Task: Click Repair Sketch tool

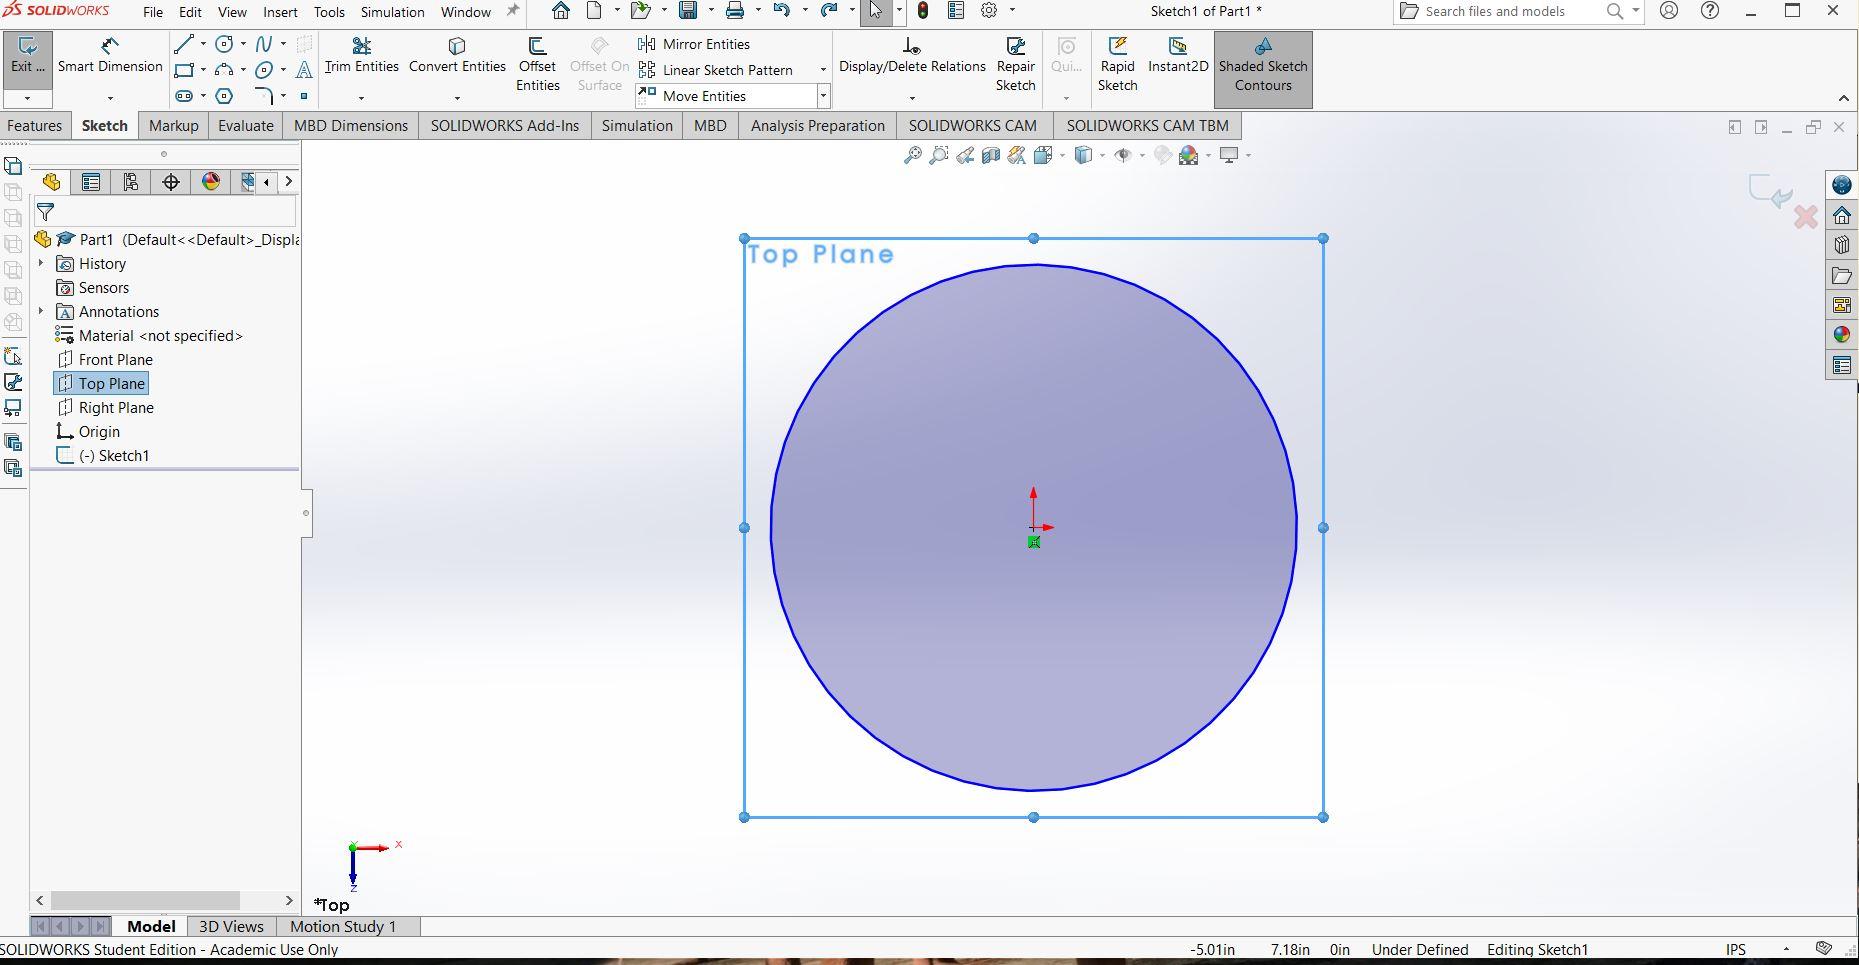Action: coord(1015,65)
